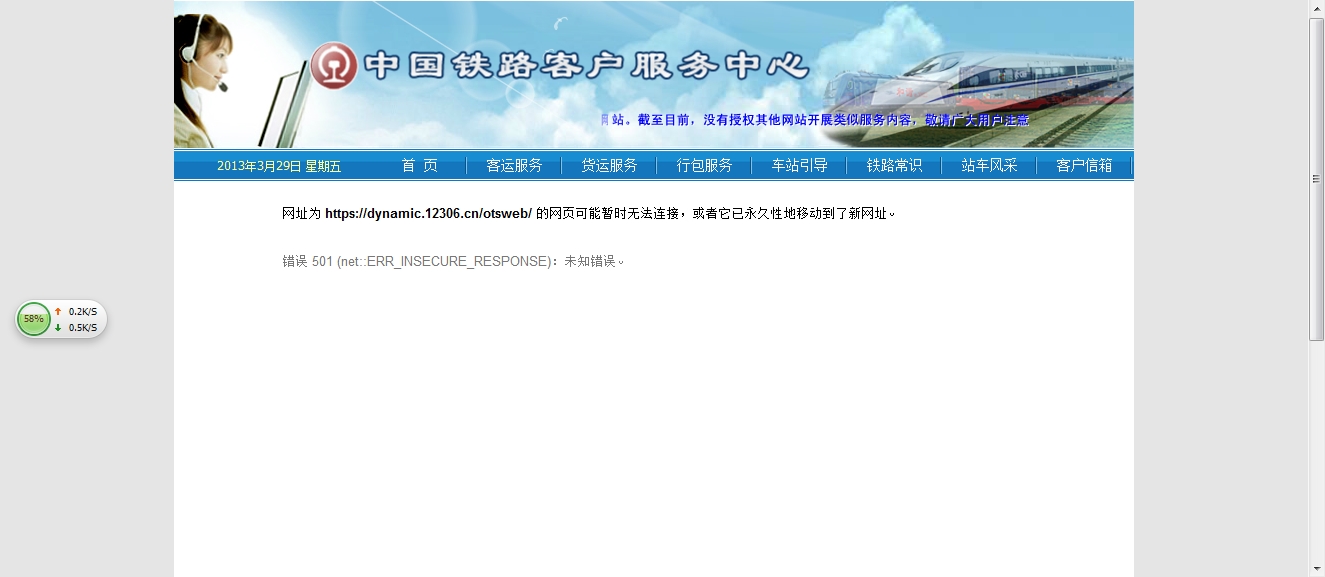Click the vertical scrollbar thumb

click(1317, 179)
